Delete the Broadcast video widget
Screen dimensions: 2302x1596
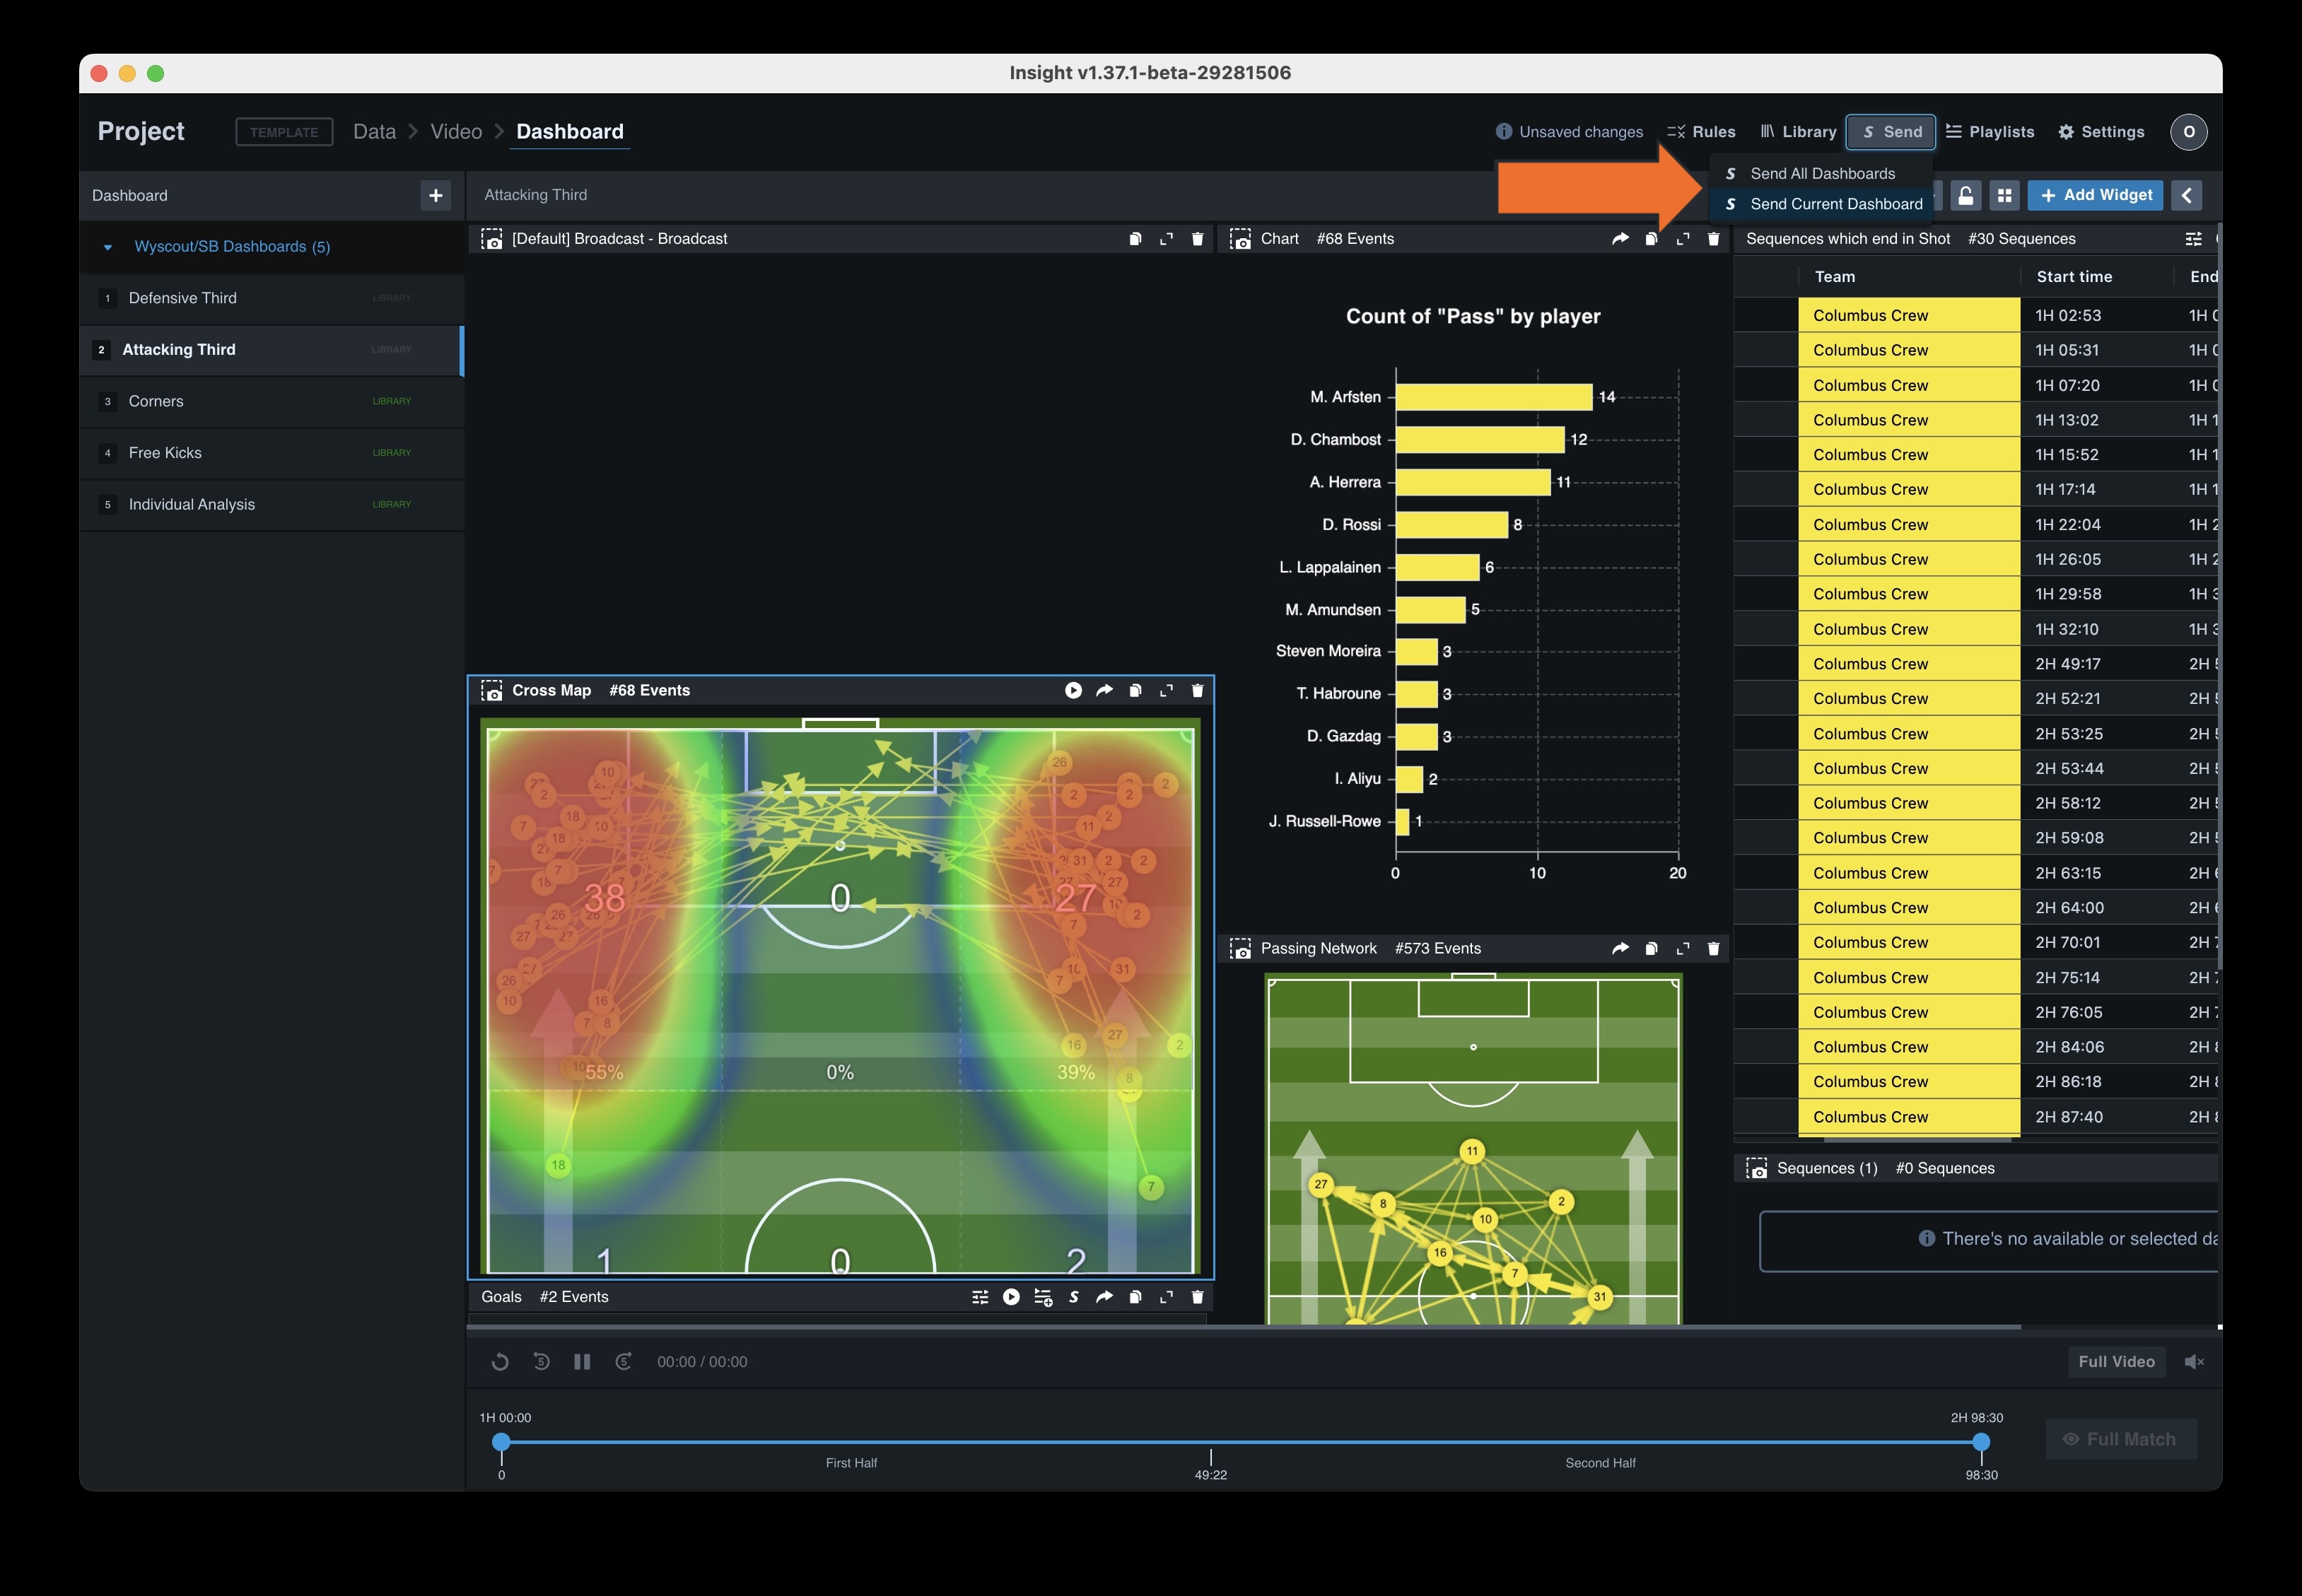(x=1197, y=239)
